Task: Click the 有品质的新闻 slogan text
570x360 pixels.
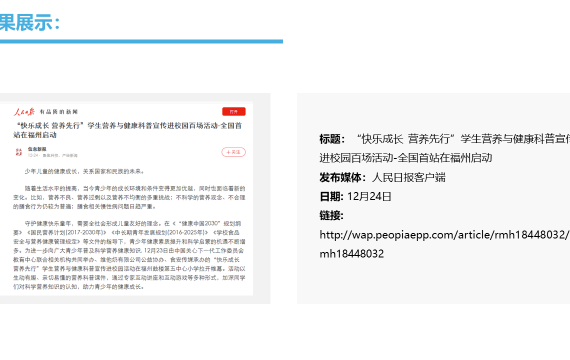Action: click(59, 112)
